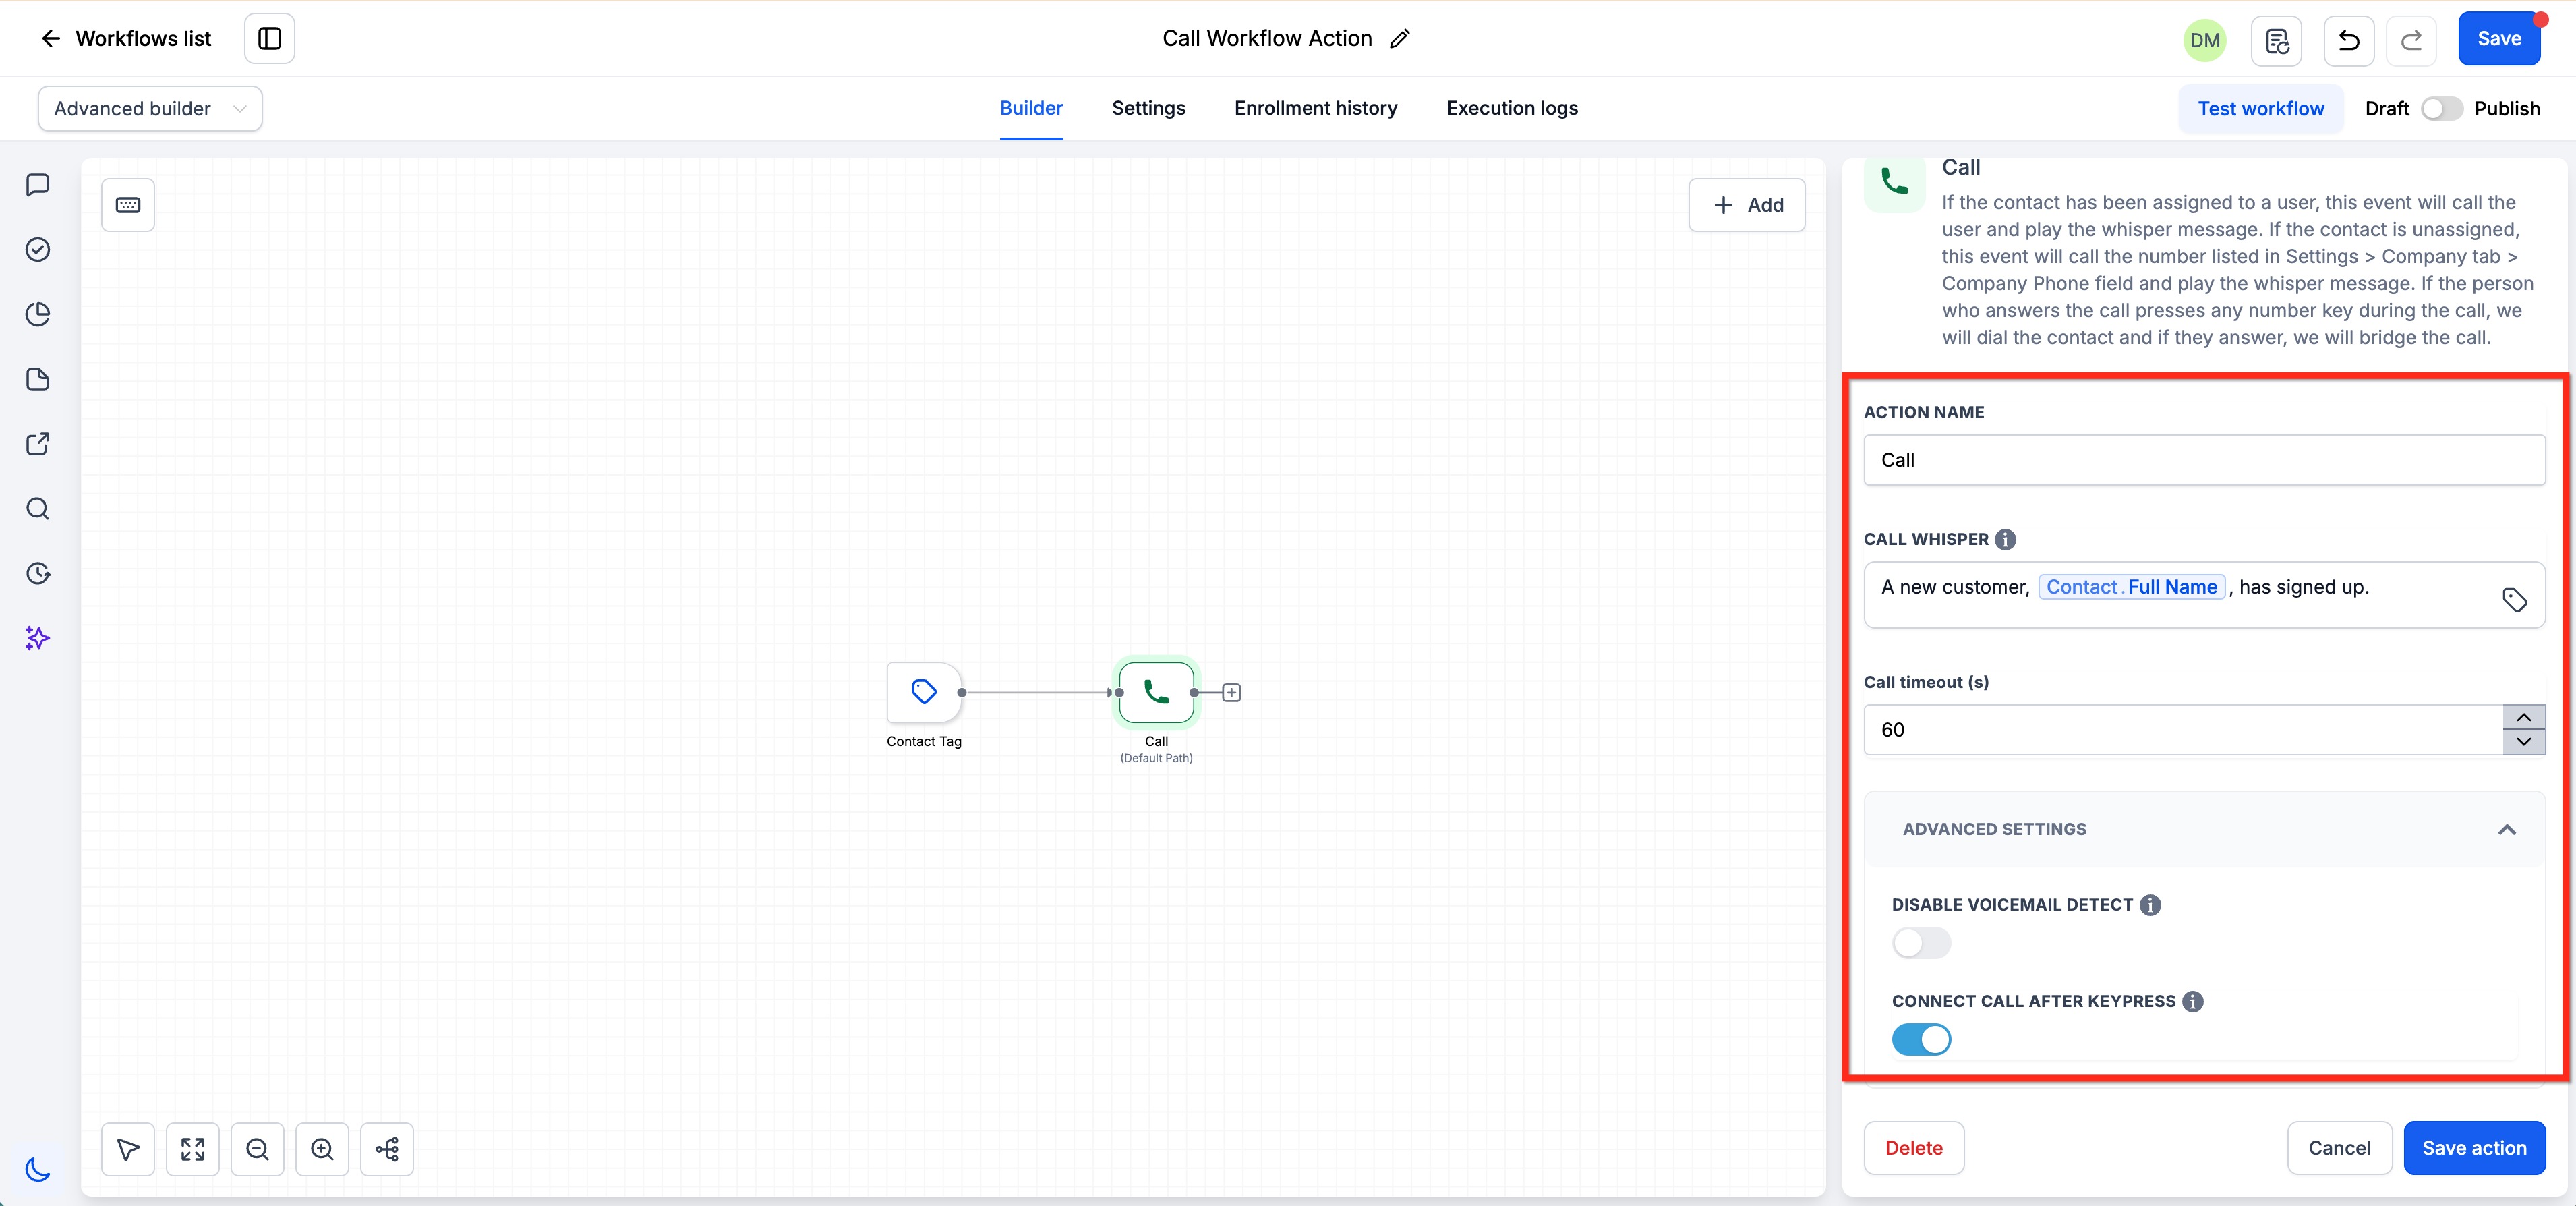Select the pointer cursor tool
This screenshot has width=2576, height=1206.
(128, 1149)
